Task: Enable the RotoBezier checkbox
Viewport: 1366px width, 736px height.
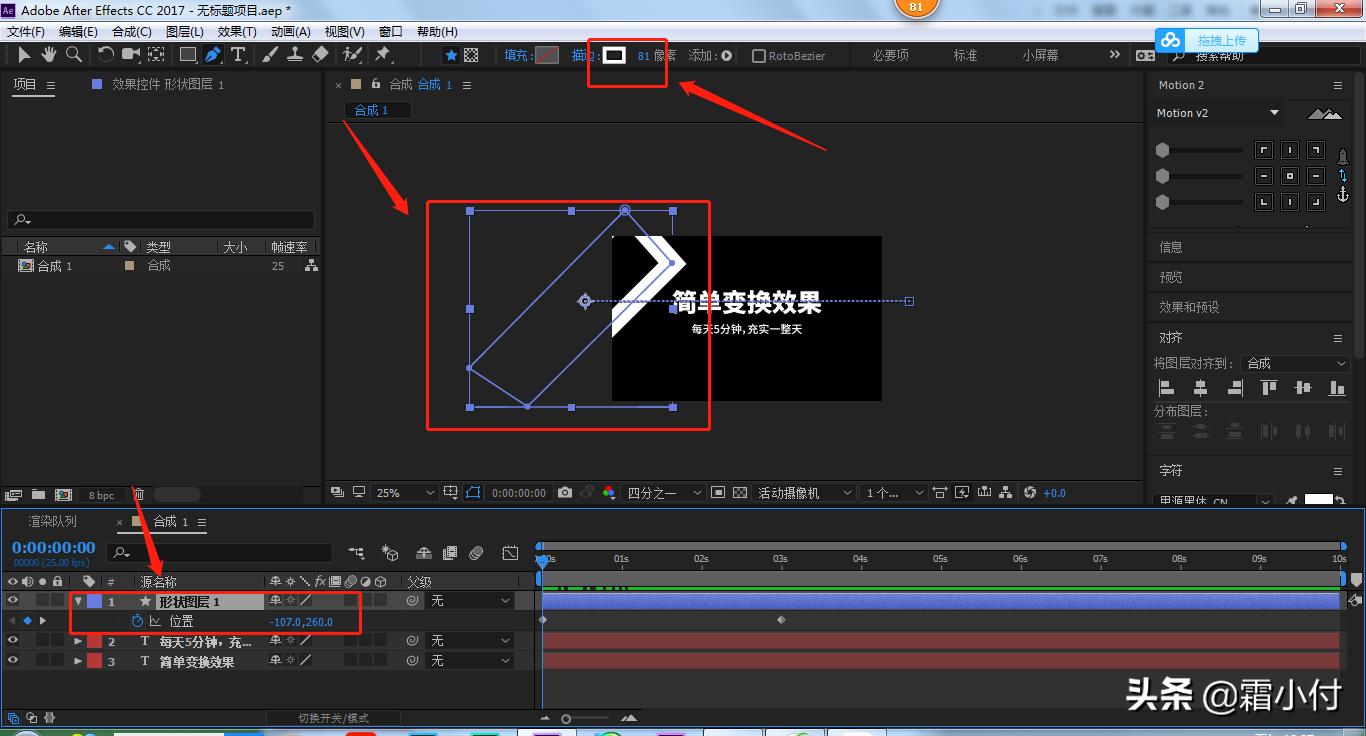Action: point(759,56)
